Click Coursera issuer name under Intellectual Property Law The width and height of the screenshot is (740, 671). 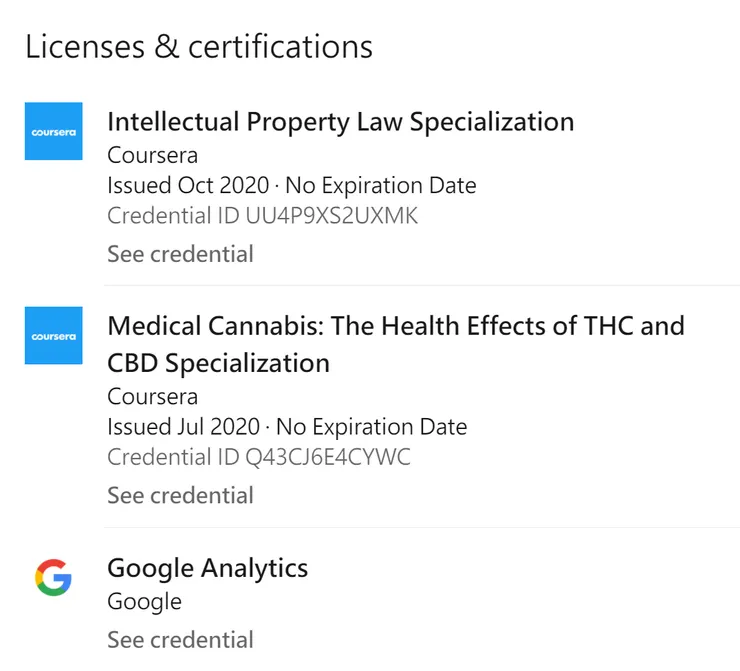click(152, 155)
